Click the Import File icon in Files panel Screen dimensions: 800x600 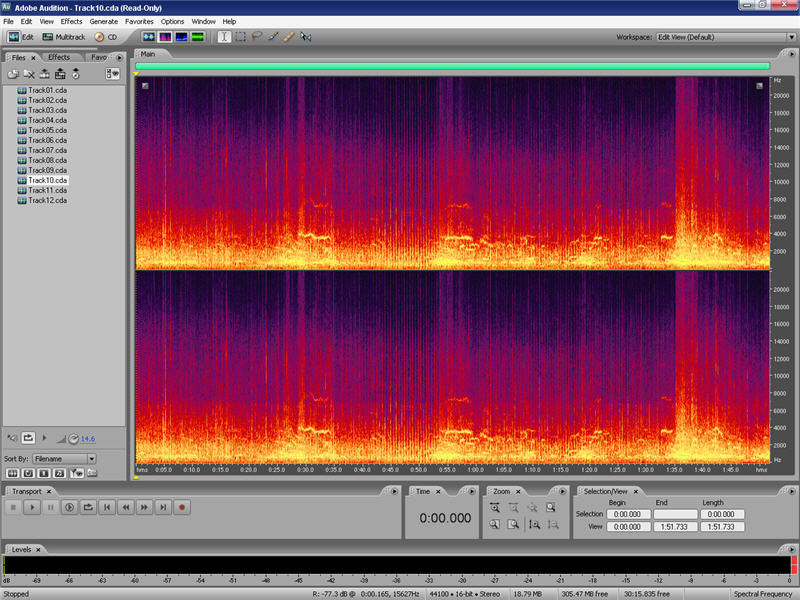[14, 74]
